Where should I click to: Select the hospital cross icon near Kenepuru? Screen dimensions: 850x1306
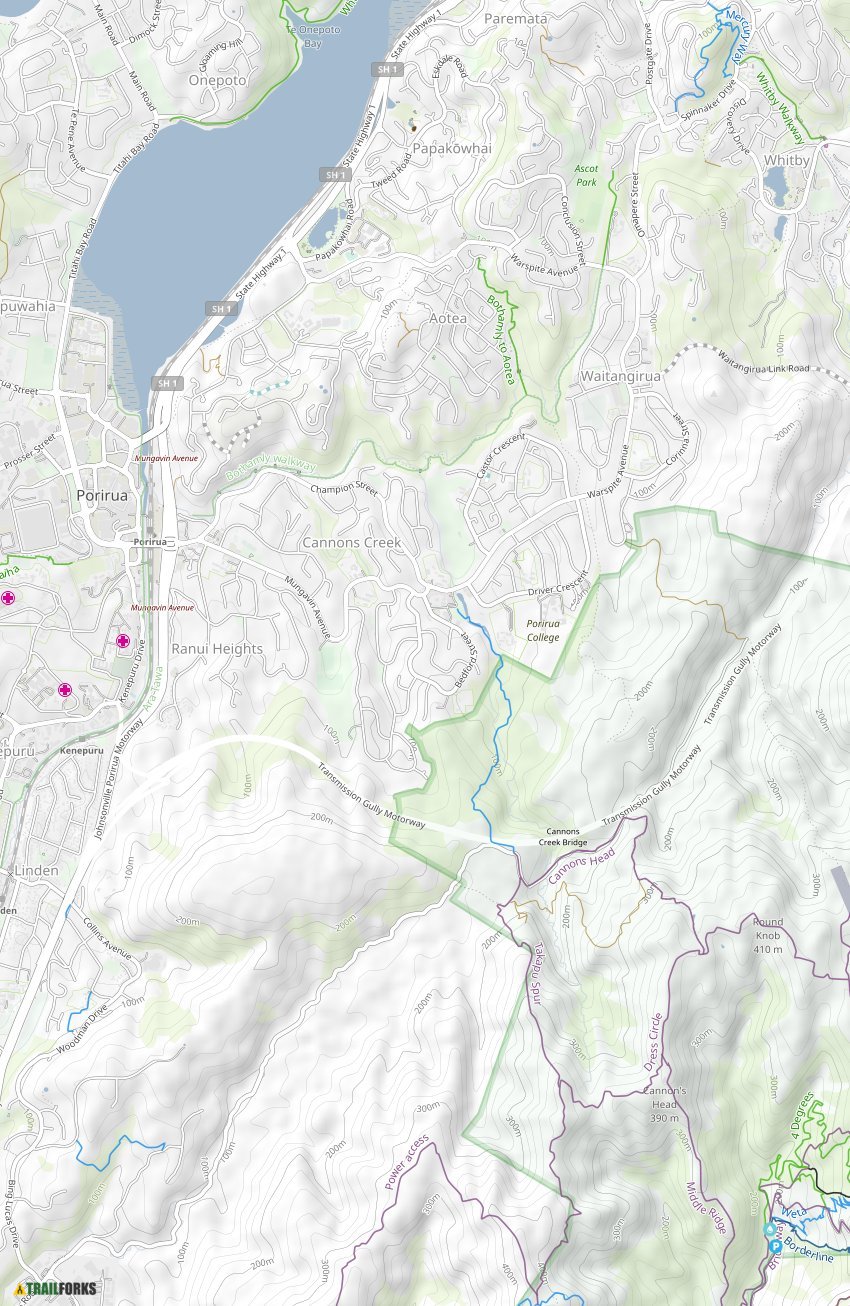pos(64,689)
